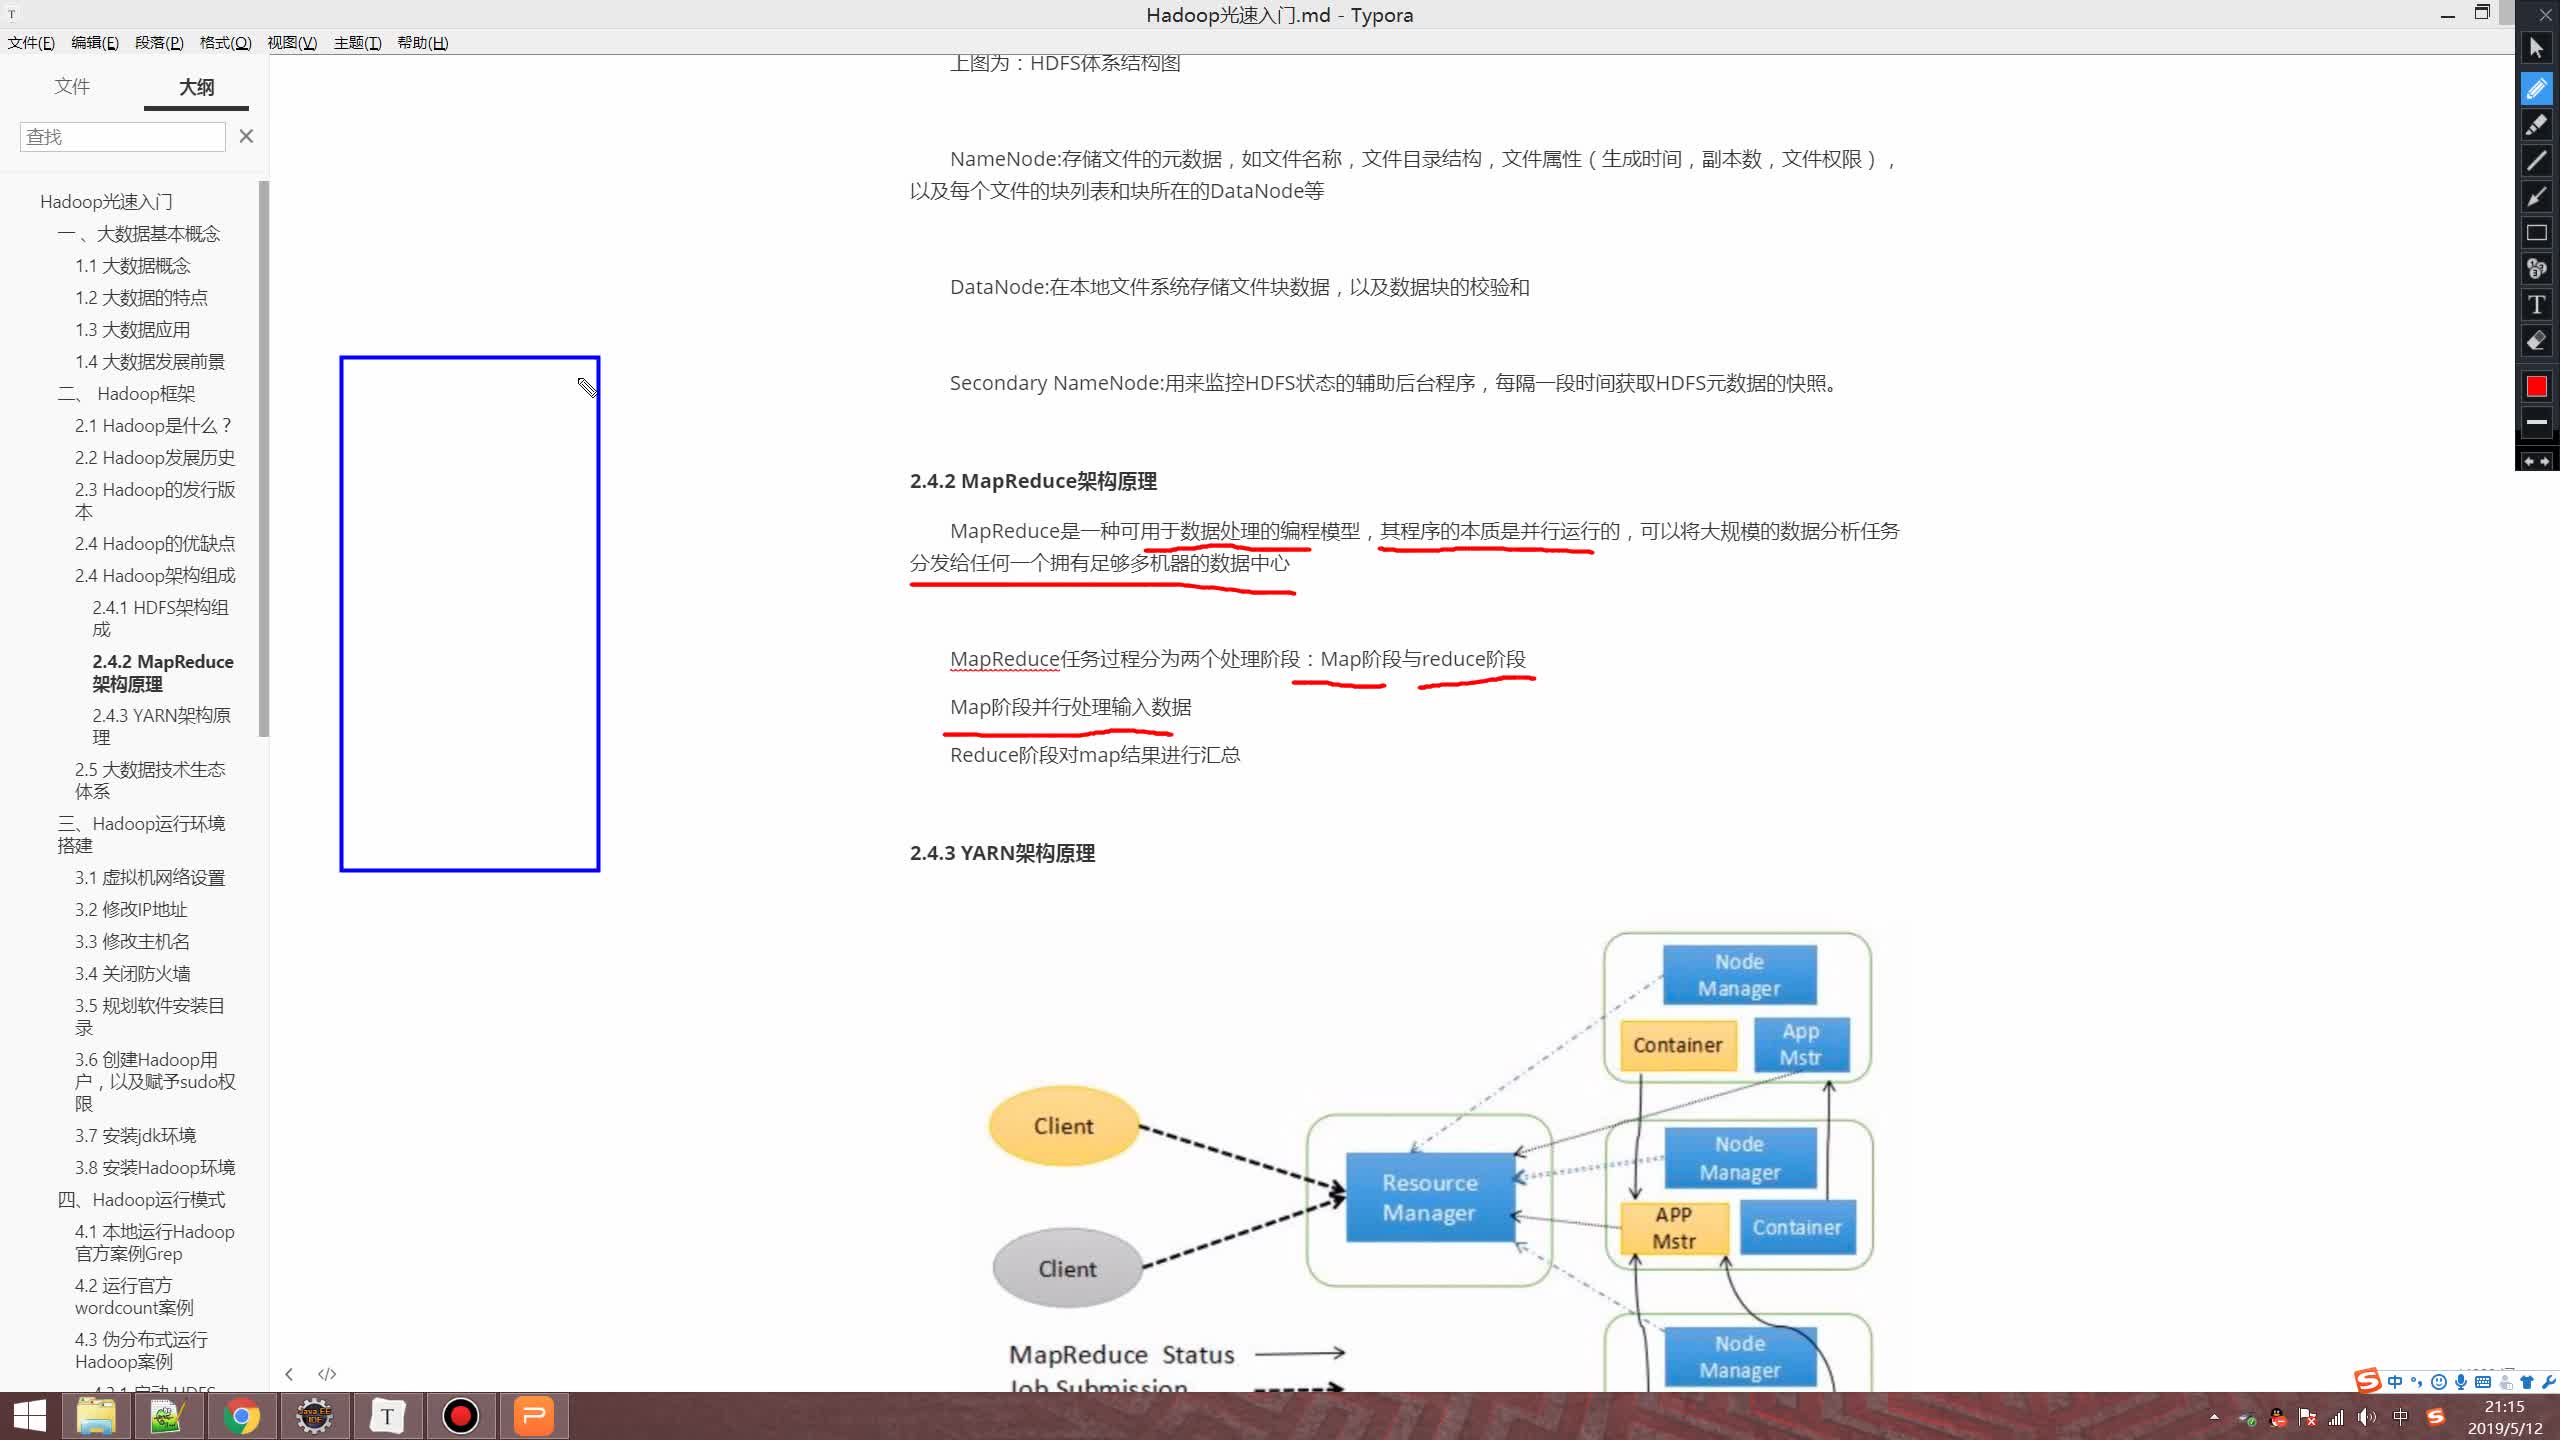The image size is (2560, 1440).
Task: Clear search with the X button
Action: [246, 136]
